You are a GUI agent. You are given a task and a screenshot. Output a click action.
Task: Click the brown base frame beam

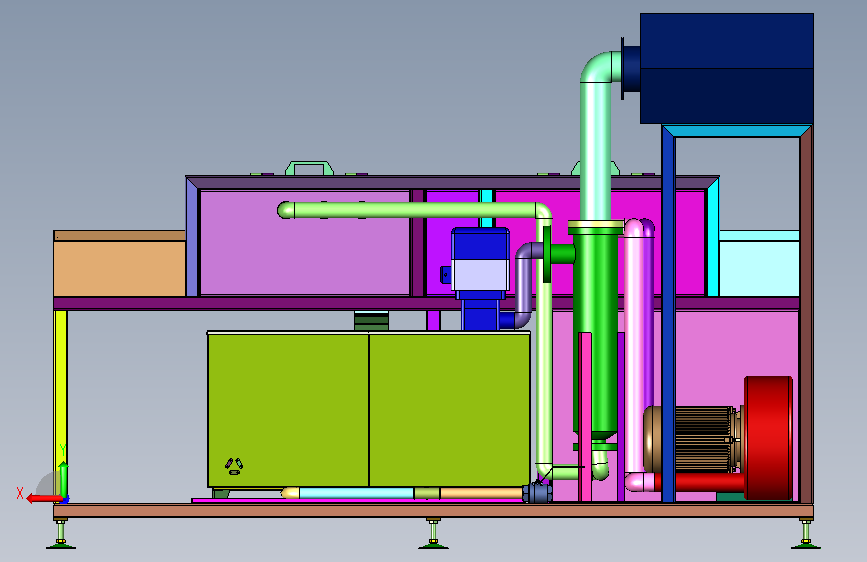(x=434, y=511)
